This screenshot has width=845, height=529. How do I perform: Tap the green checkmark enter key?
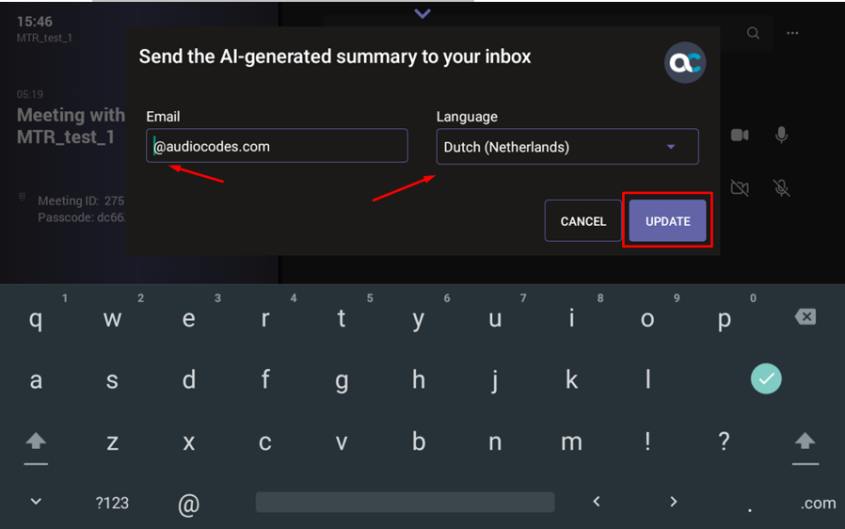click(x=766, y=378)
